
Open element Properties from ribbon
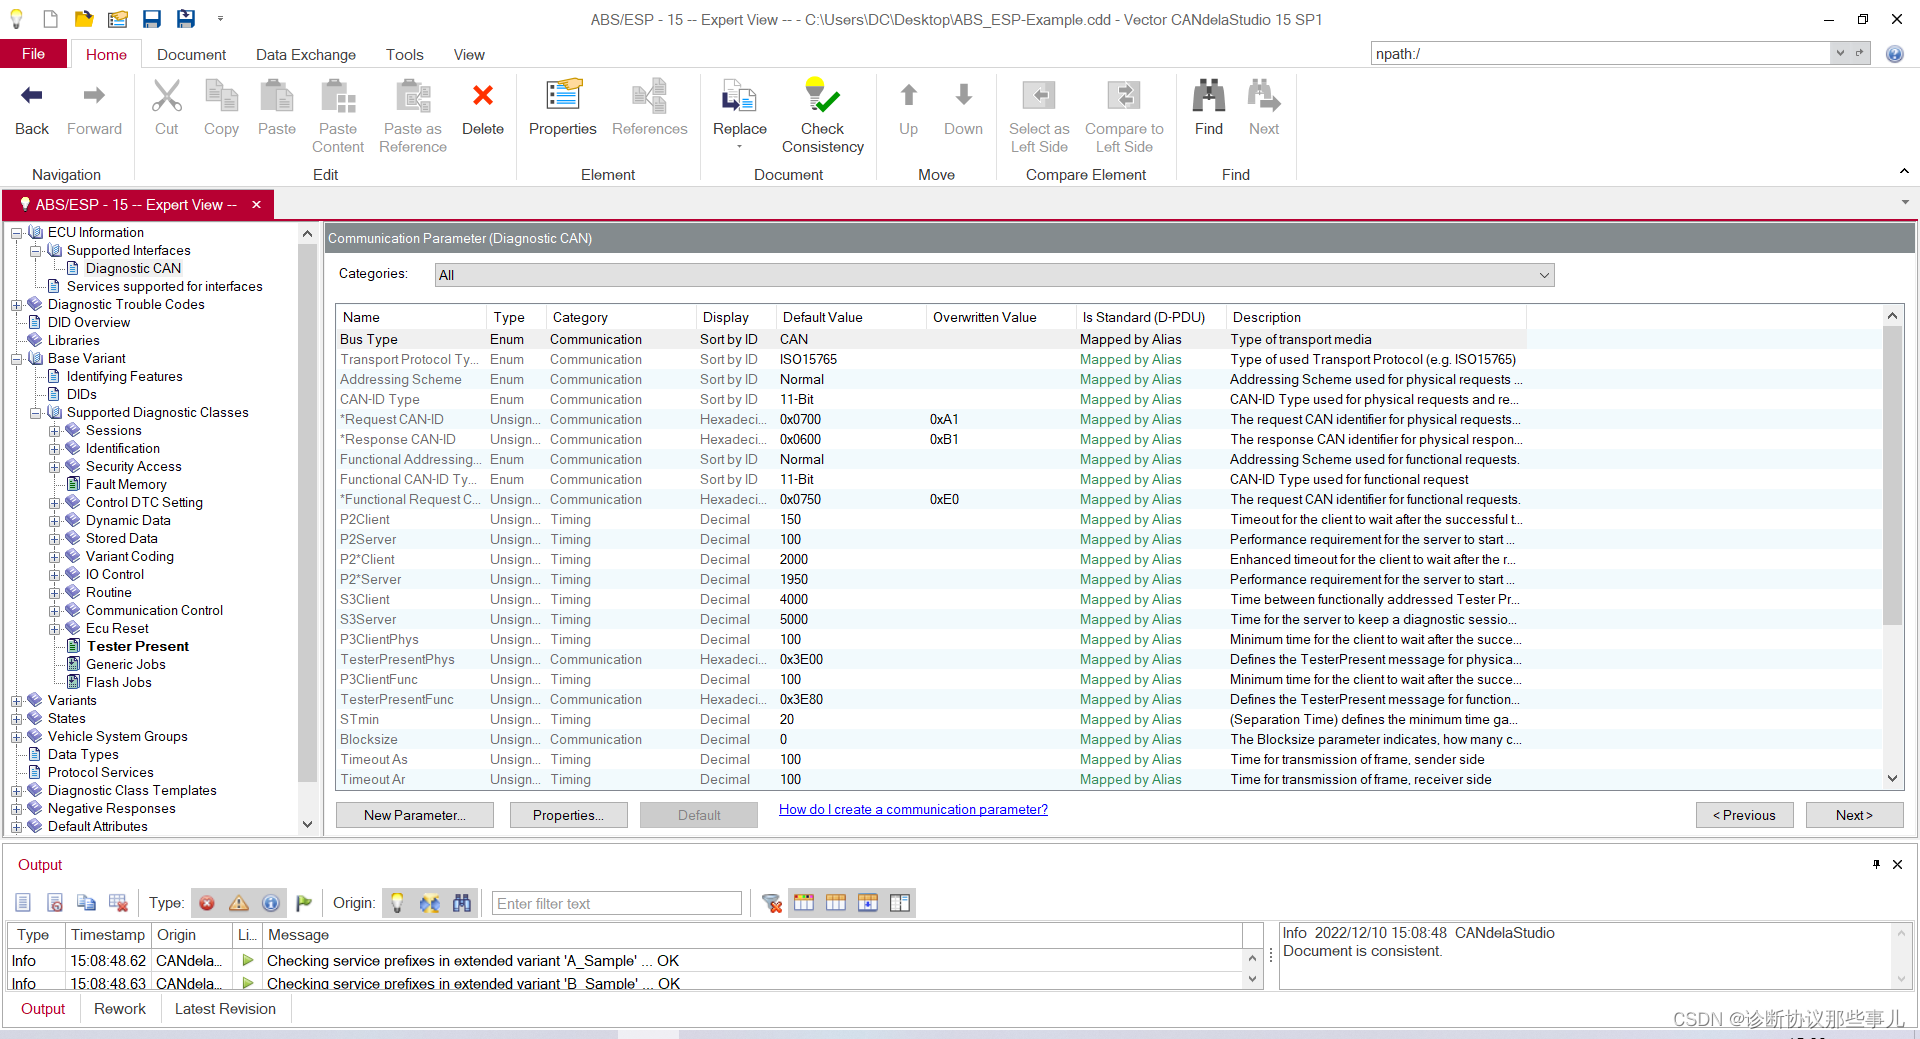click(x=563, y=109)
